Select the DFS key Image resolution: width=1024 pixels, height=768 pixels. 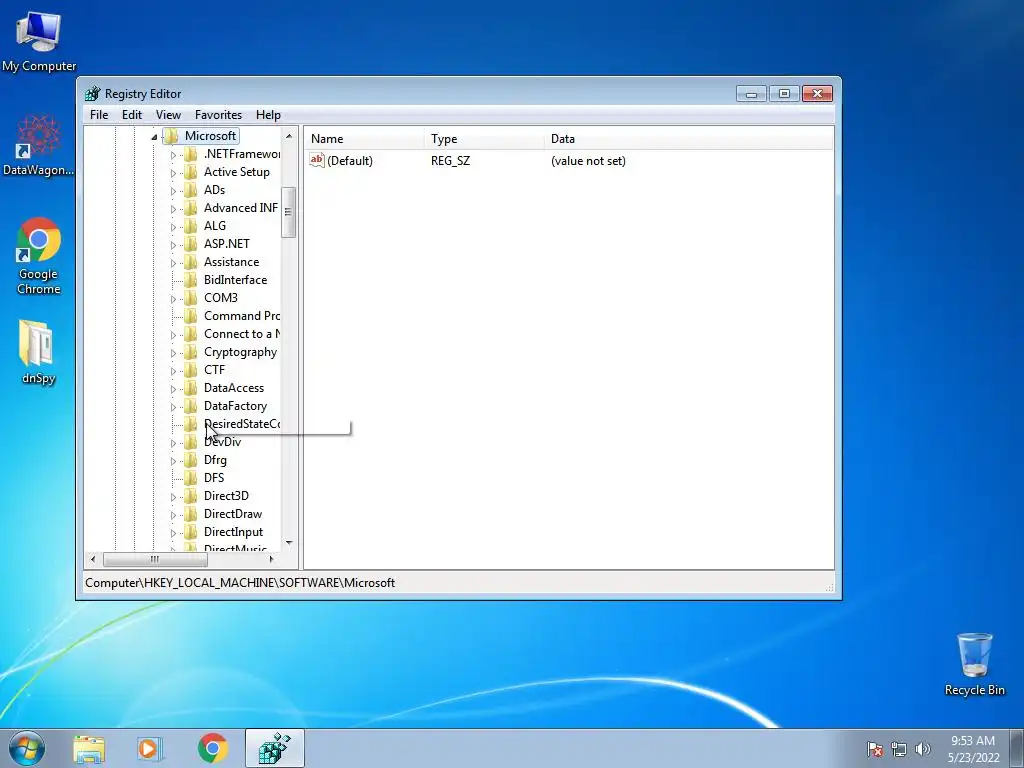(x=214, y=477)
